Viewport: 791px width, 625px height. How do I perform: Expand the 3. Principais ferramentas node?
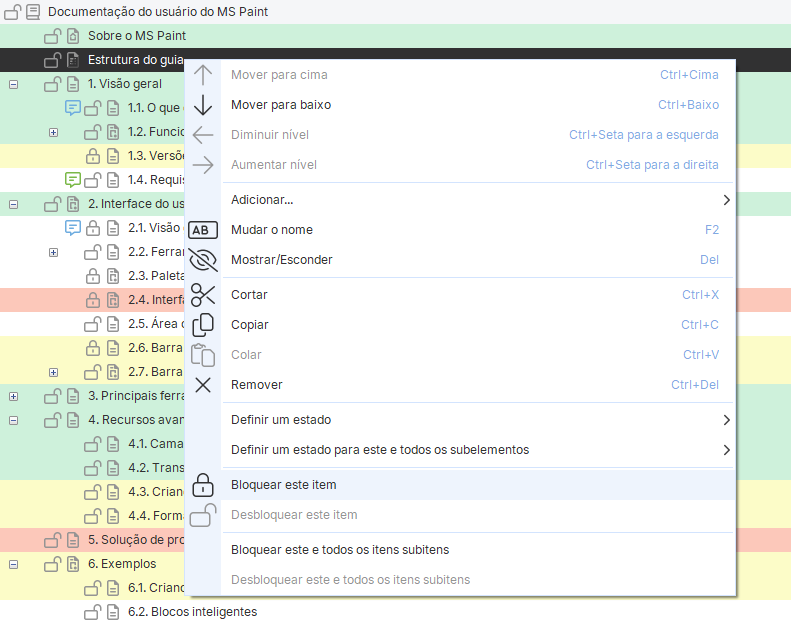[14, 396]
